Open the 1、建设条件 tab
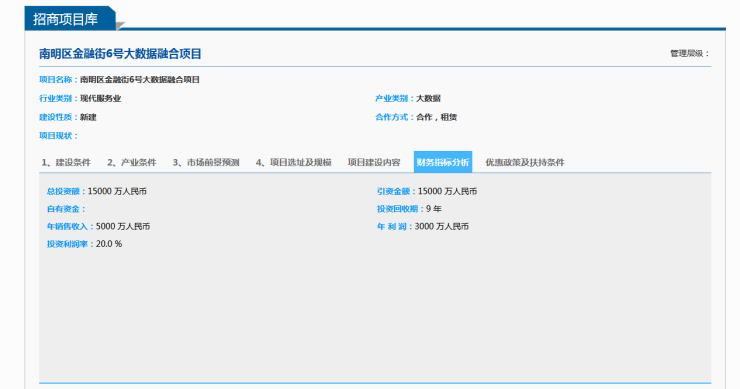Screen dimensions: 740x389 pyautogui.click(x=66, y=162)
